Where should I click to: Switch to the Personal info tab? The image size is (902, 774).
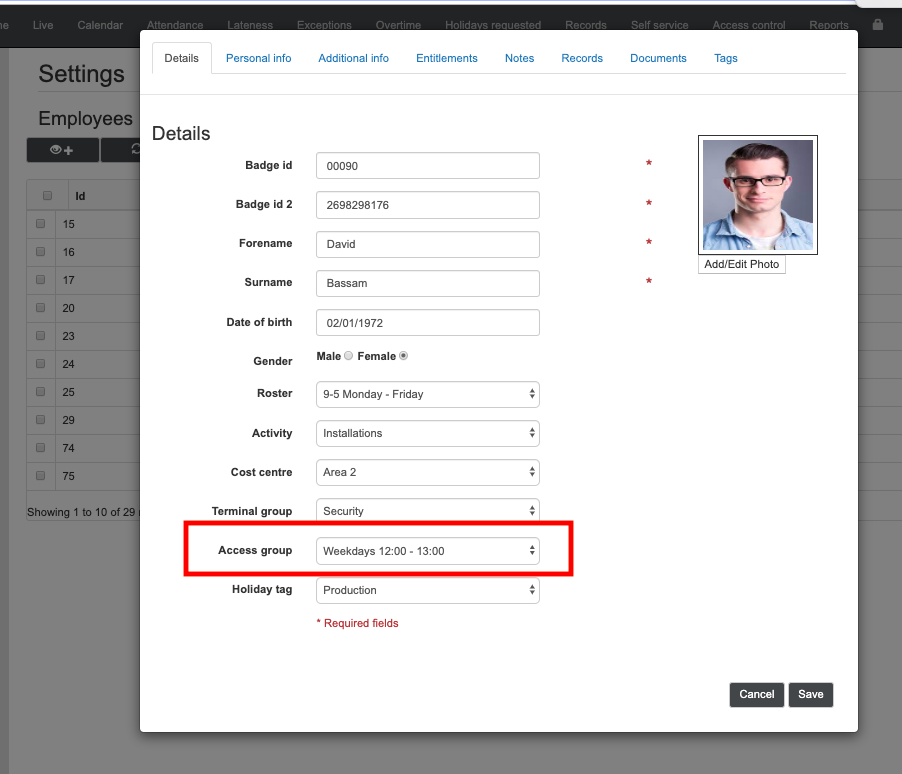click(x=258, y=58)
